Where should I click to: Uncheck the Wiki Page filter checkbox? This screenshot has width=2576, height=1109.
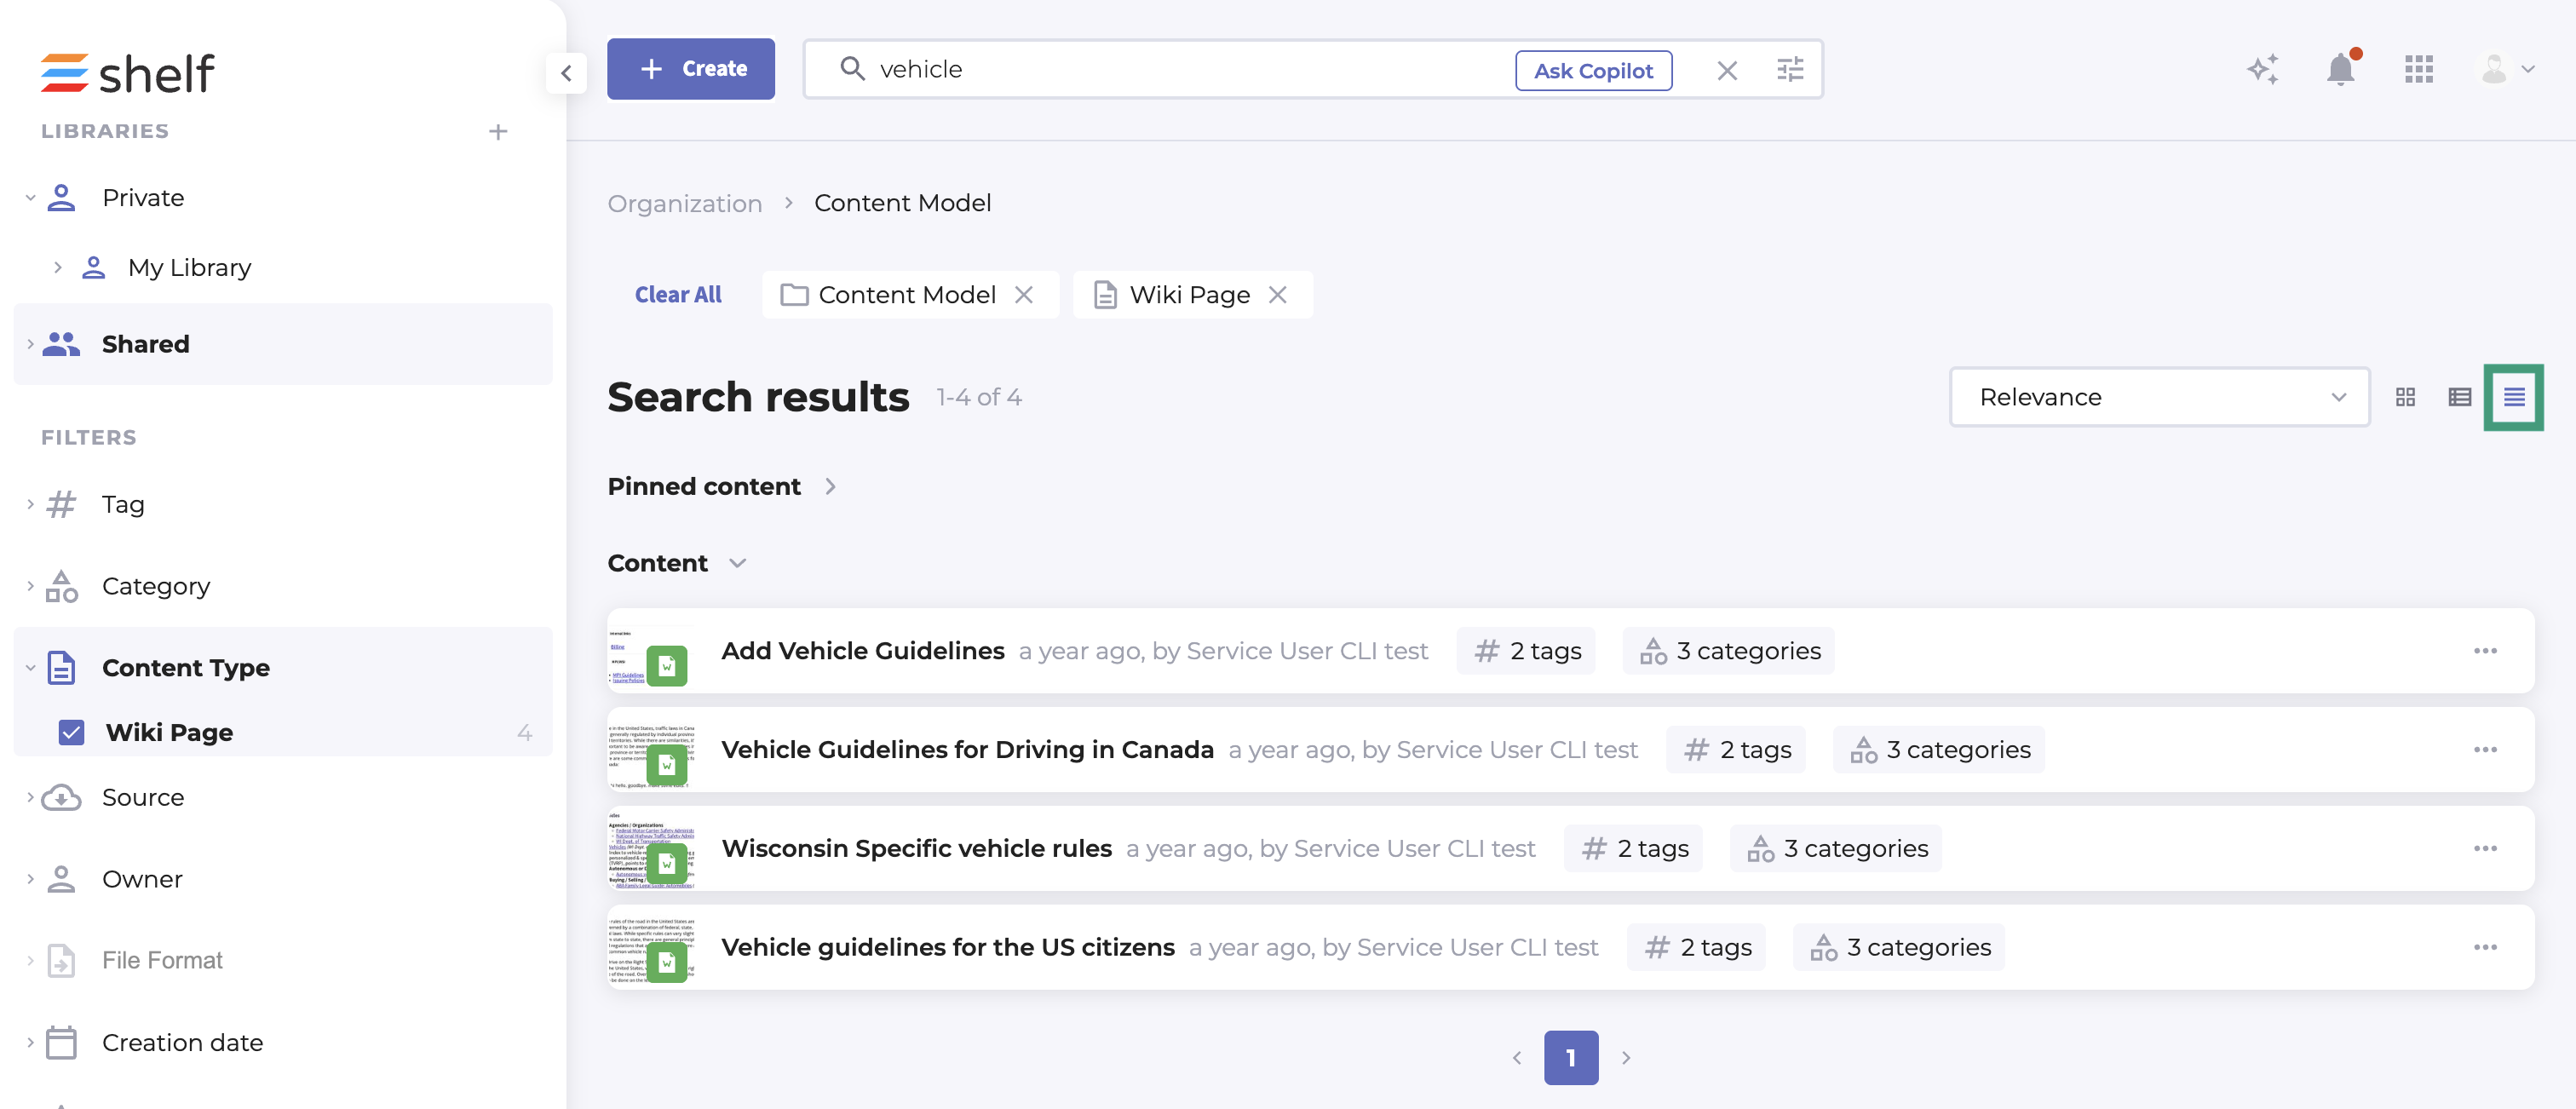point(72,733)
